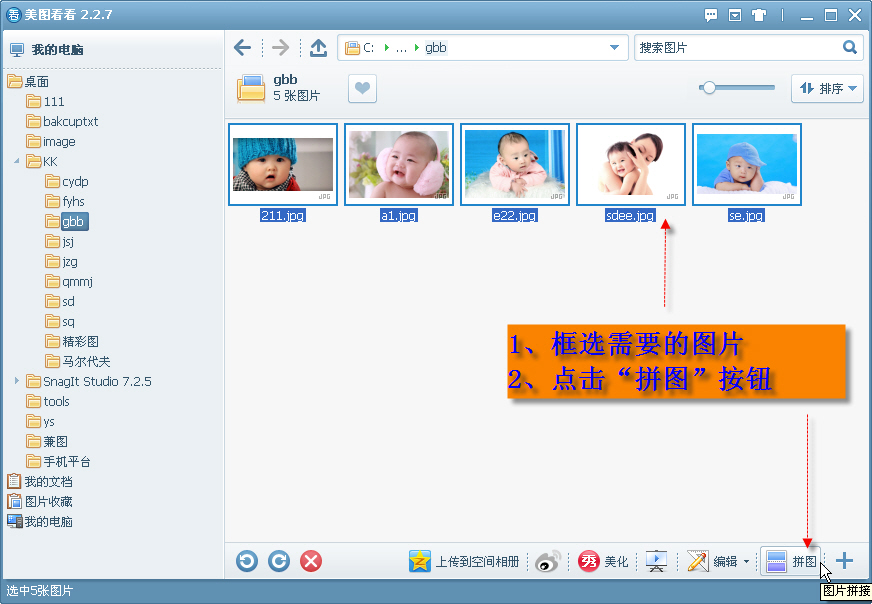
Task: Open 美化 beautify tool
Action: pos(603,561)
